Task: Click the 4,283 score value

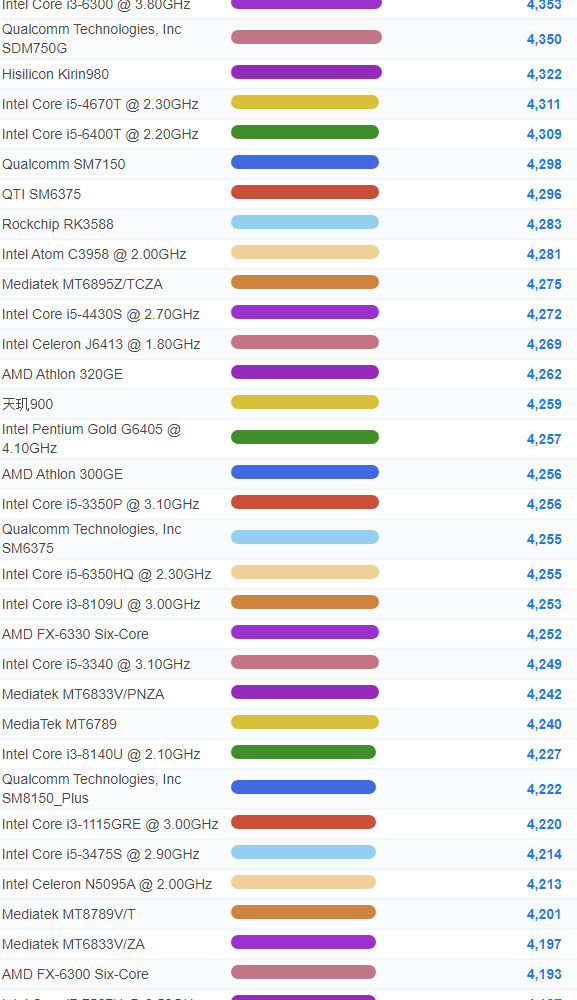Action: coord(544,224)
